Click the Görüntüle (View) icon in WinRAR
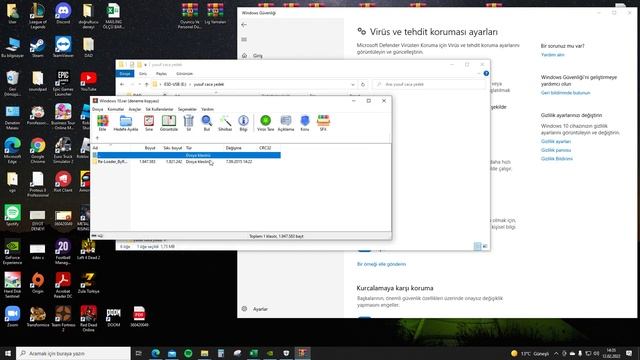 tap(169, 122)
